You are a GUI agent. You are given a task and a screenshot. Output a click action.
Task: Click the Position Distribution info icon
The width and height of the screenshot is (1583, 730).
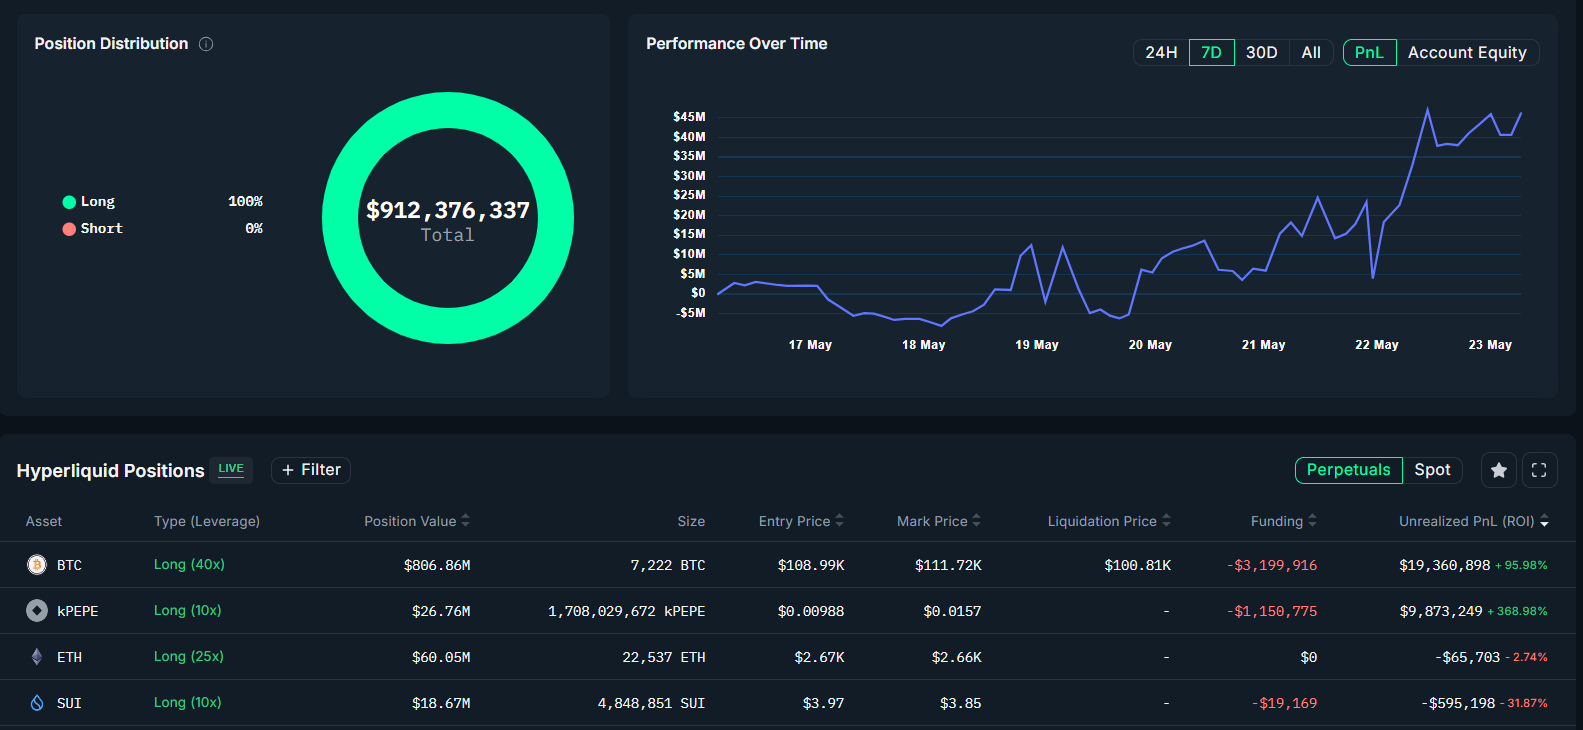(x=206, y=44)
